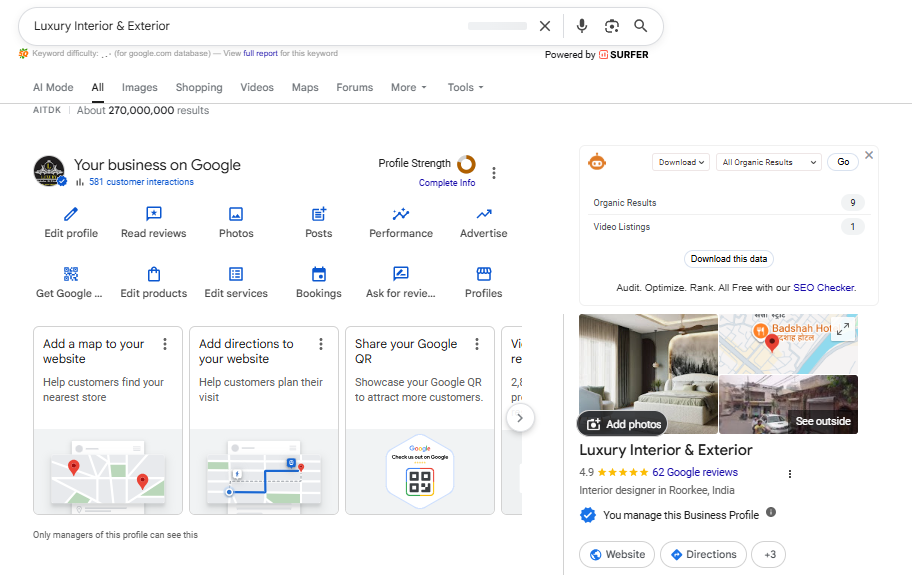
Task: Switch to Forums tab
Action: pyautogui.click(x=355, y=87)
